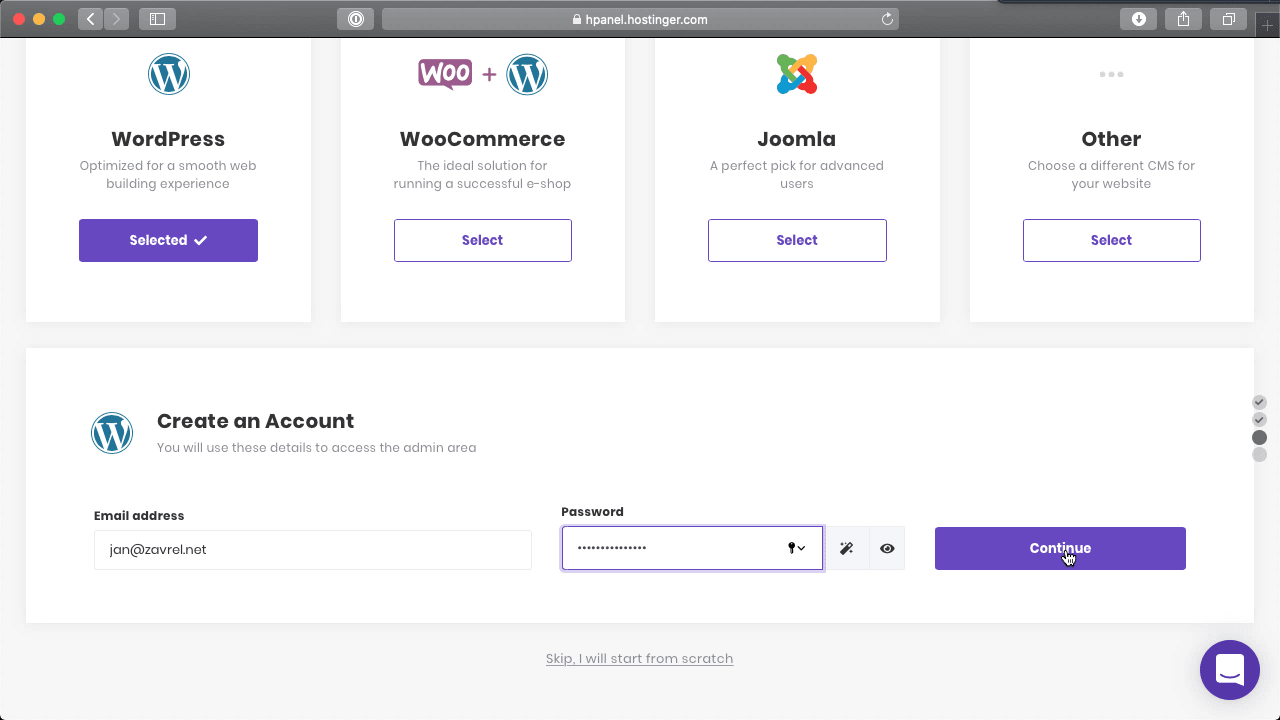Screen dimensions: 1280x720
Task: Click 'Choose a different CMS for your website'
Action: (1111, 175)
